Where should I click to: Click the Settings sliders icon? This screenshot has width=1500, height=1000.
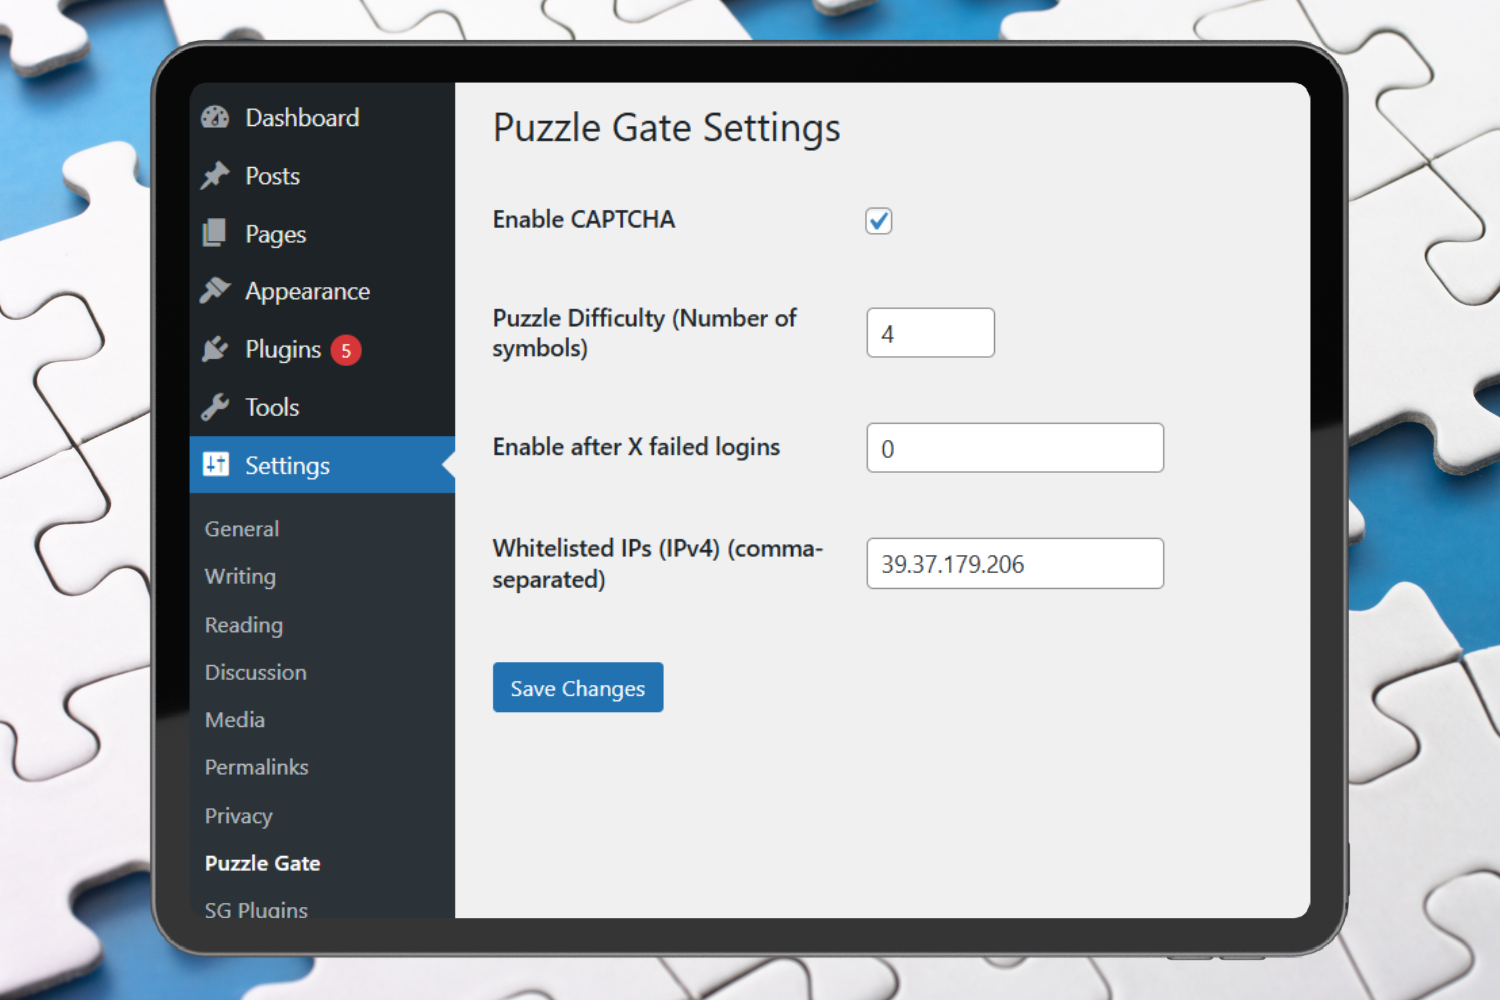point(216,464)
